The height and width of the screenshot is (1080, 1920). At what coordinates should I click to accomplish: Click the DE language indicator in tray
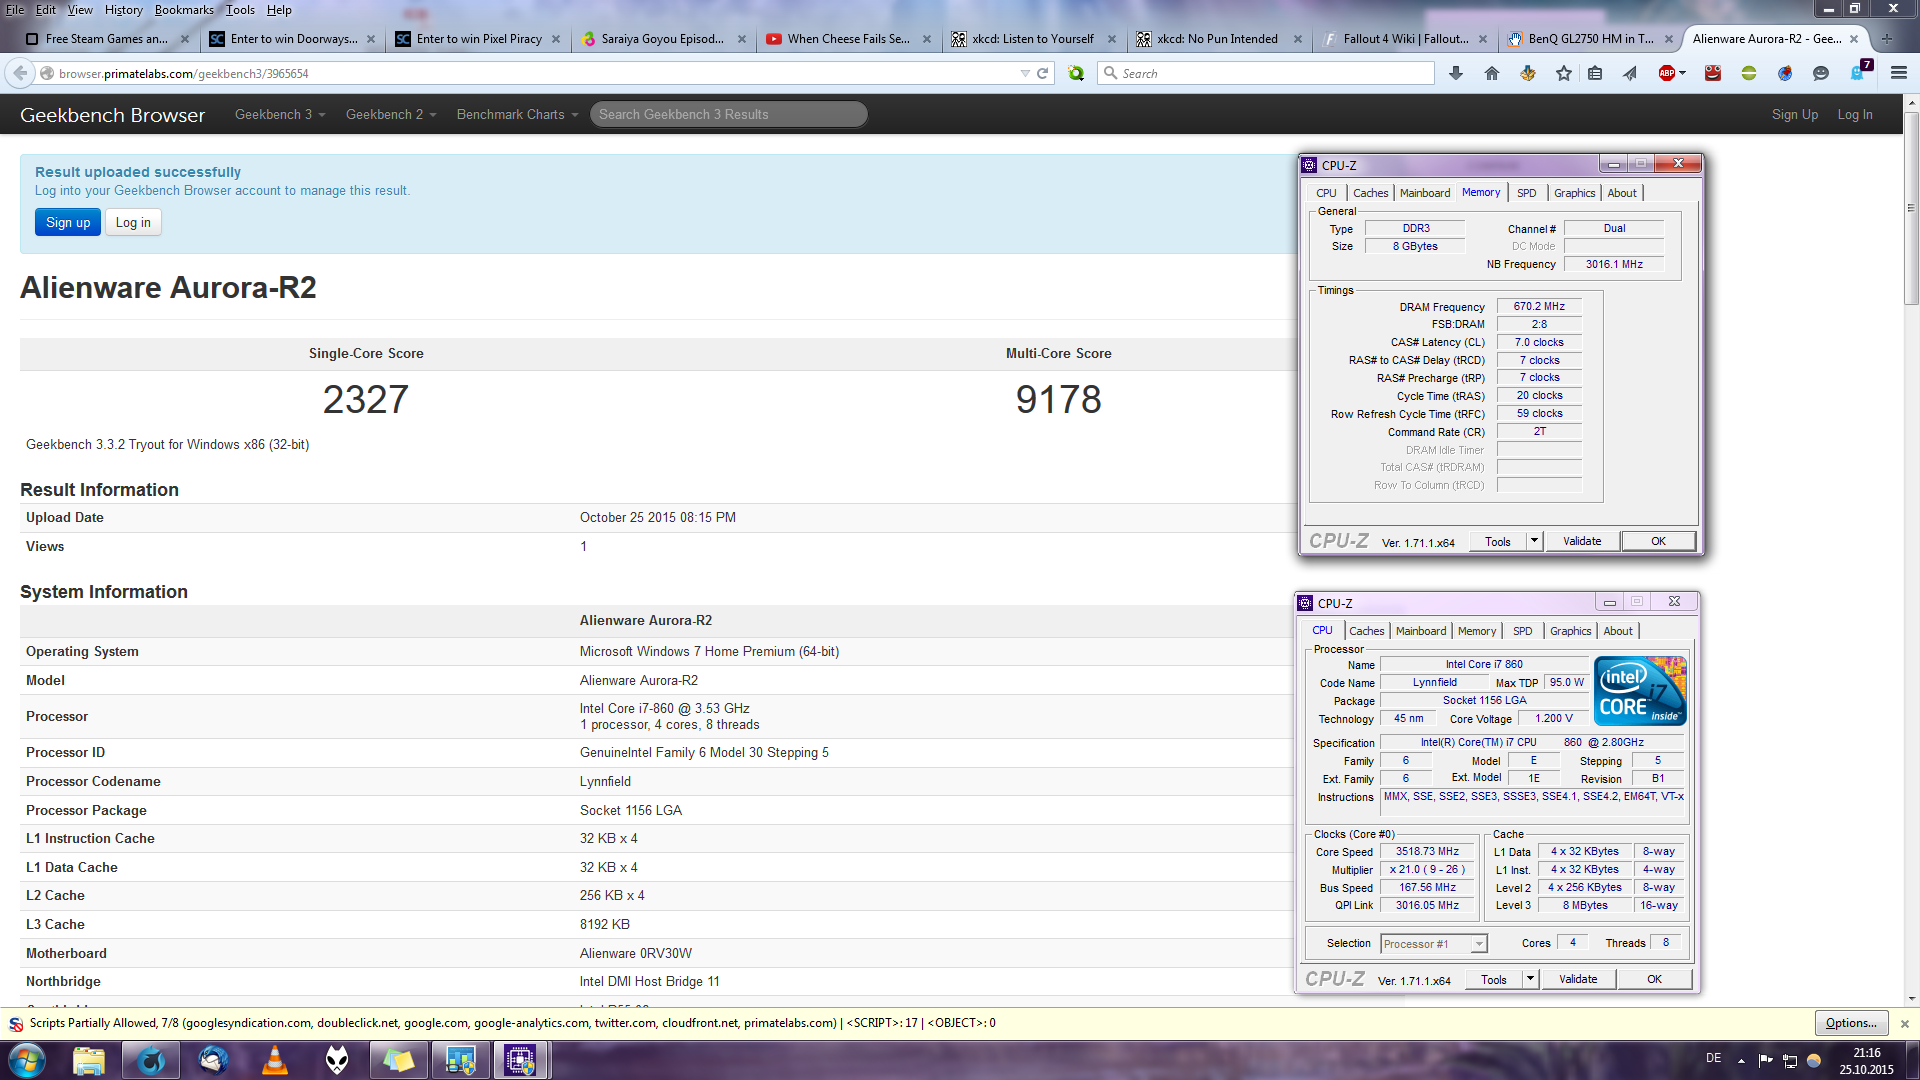coord(1713,1058)
